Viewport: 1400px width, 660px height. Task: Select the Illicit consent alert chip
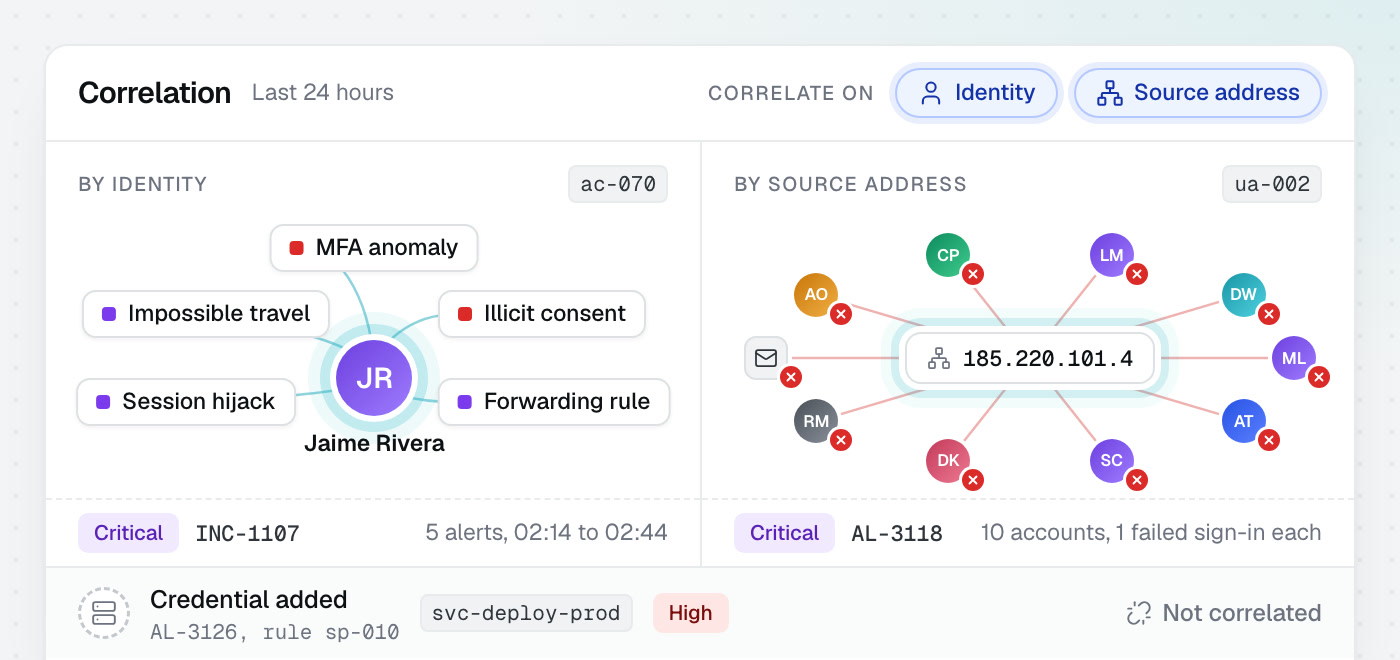point(542,314)
